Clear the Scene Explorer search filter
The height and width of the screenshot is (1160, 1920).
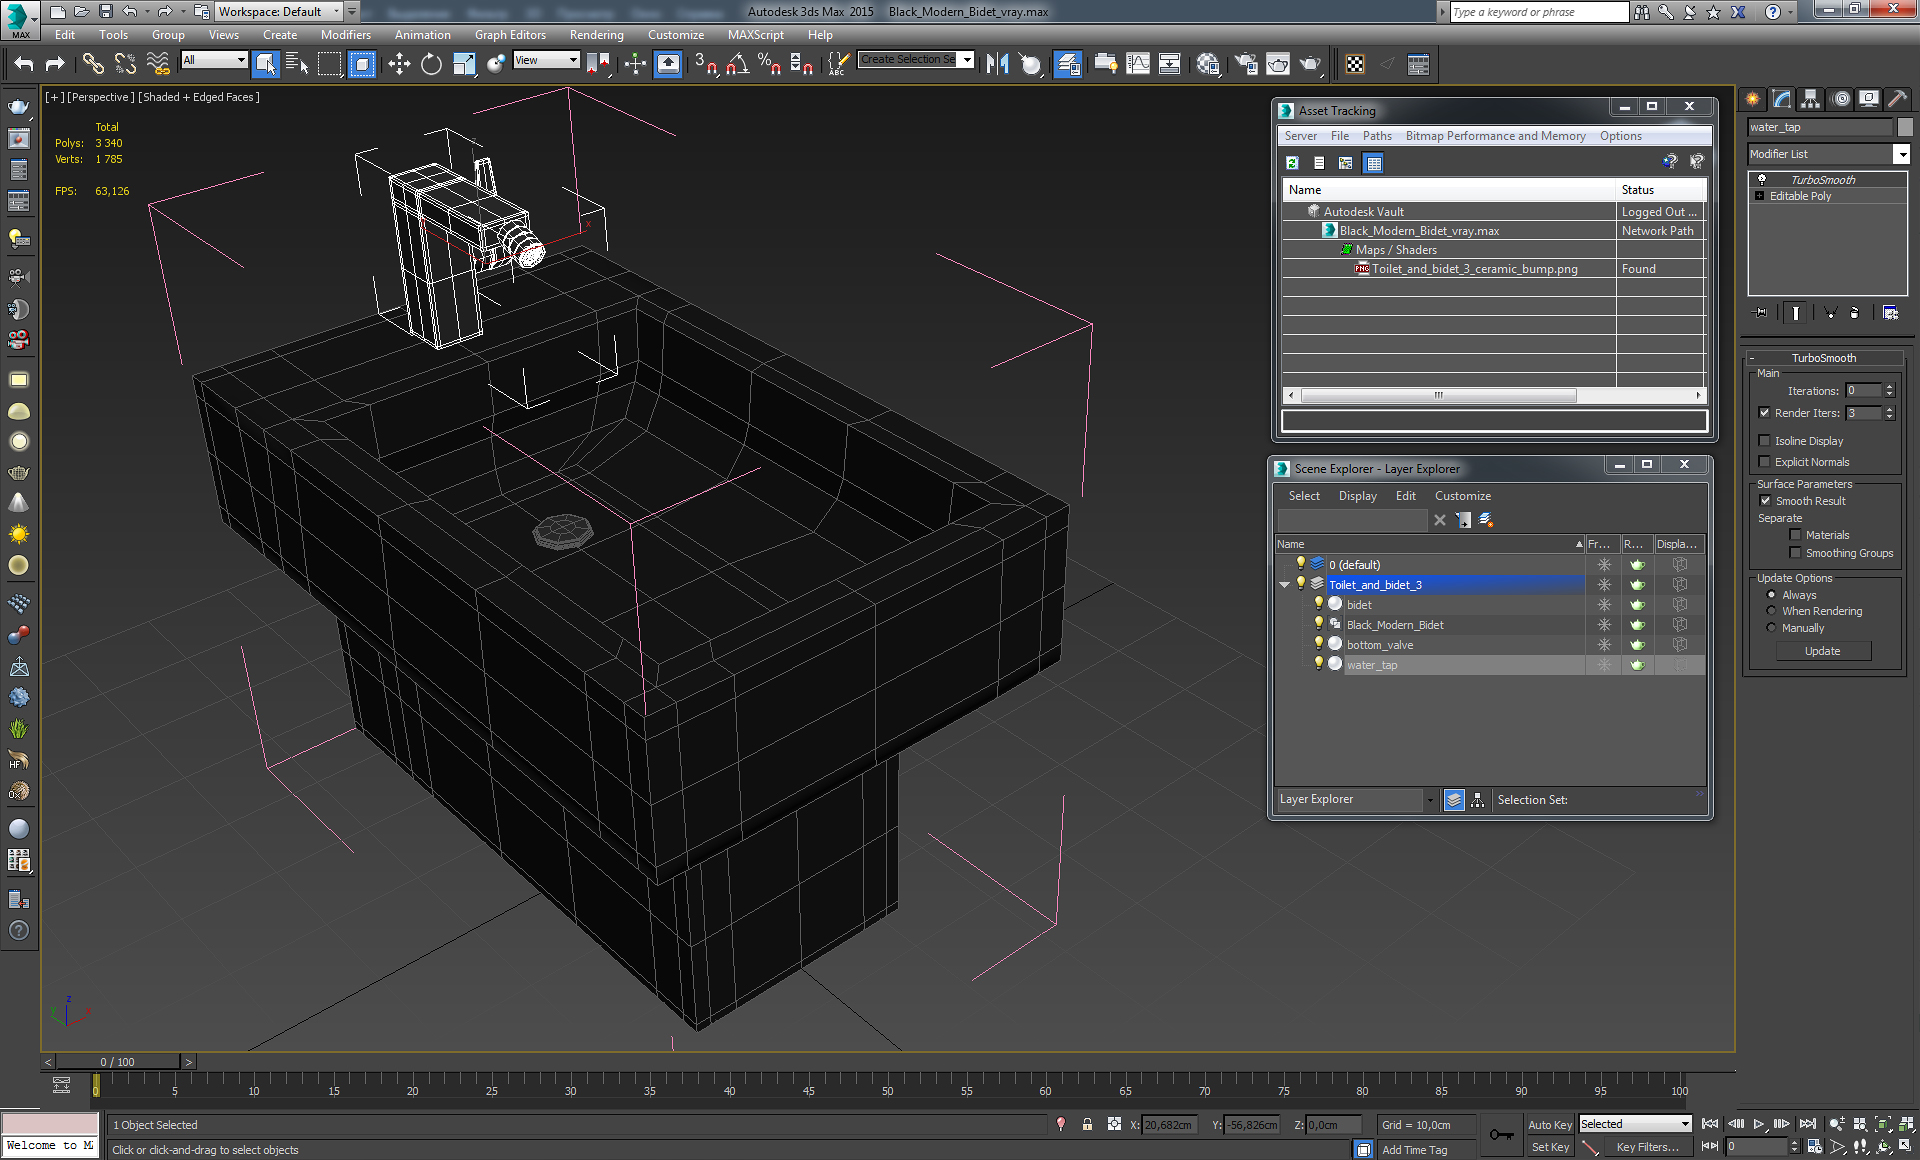point(1440,520)
